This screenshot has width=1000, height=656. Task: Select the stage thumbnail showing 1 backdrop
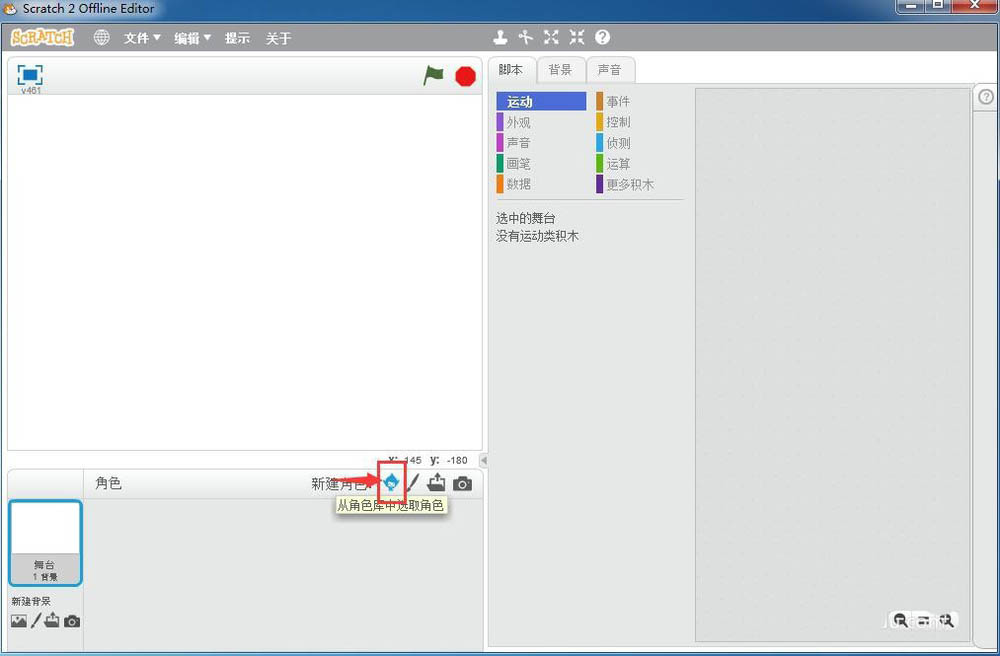pos(45,542)
